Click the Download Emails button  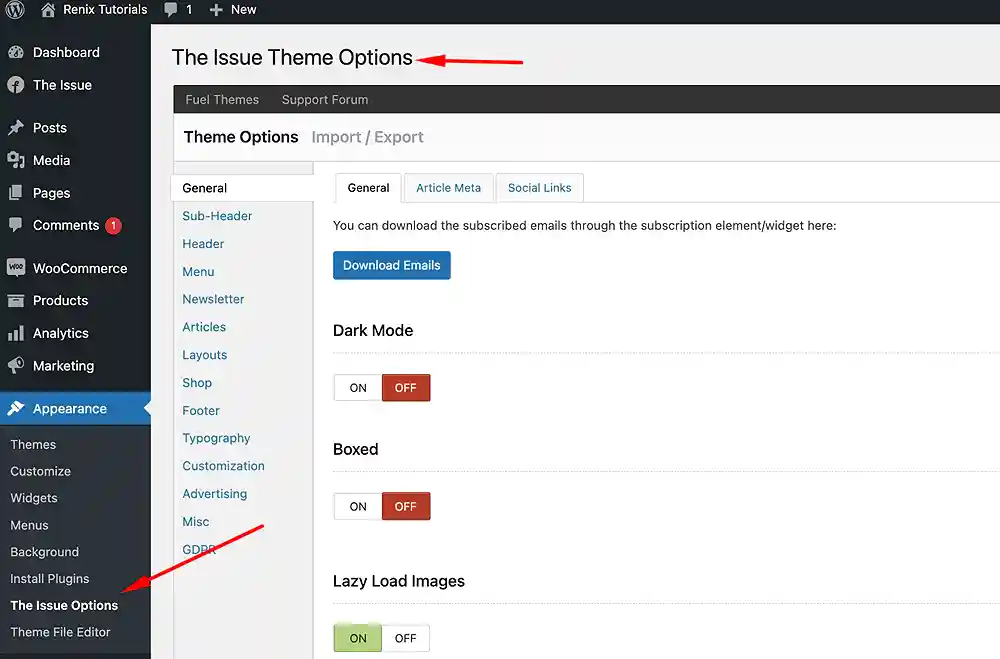[x=392, y=265]
